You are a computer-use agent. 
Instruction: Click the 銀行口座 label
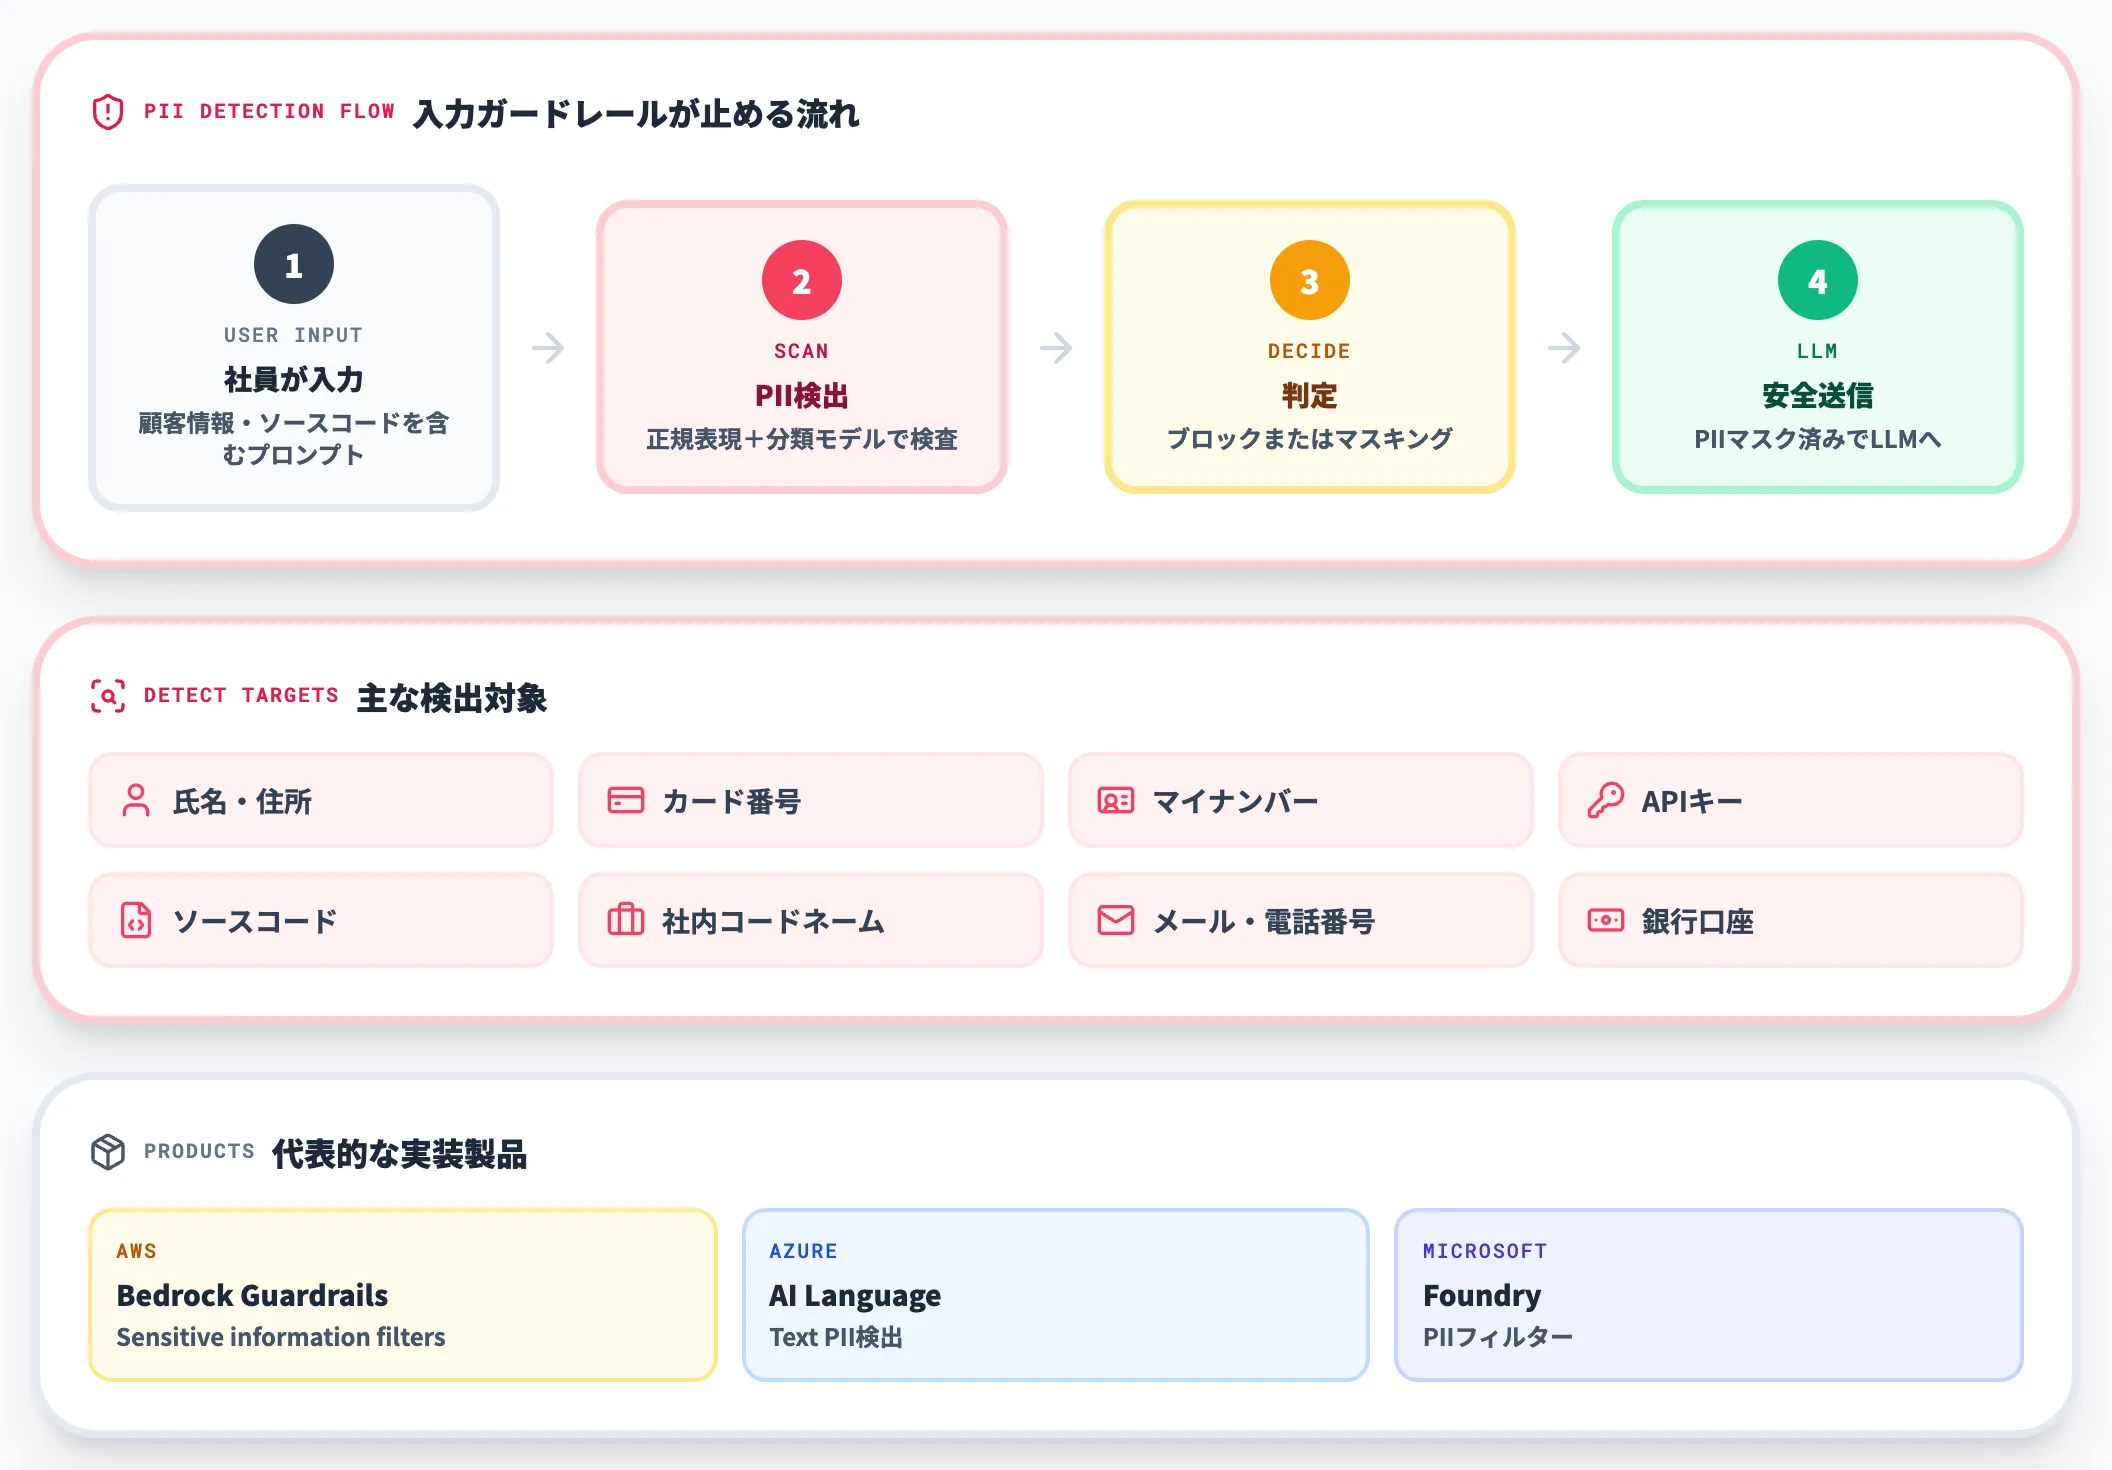pyautogui.click(x=1698, y=921)
